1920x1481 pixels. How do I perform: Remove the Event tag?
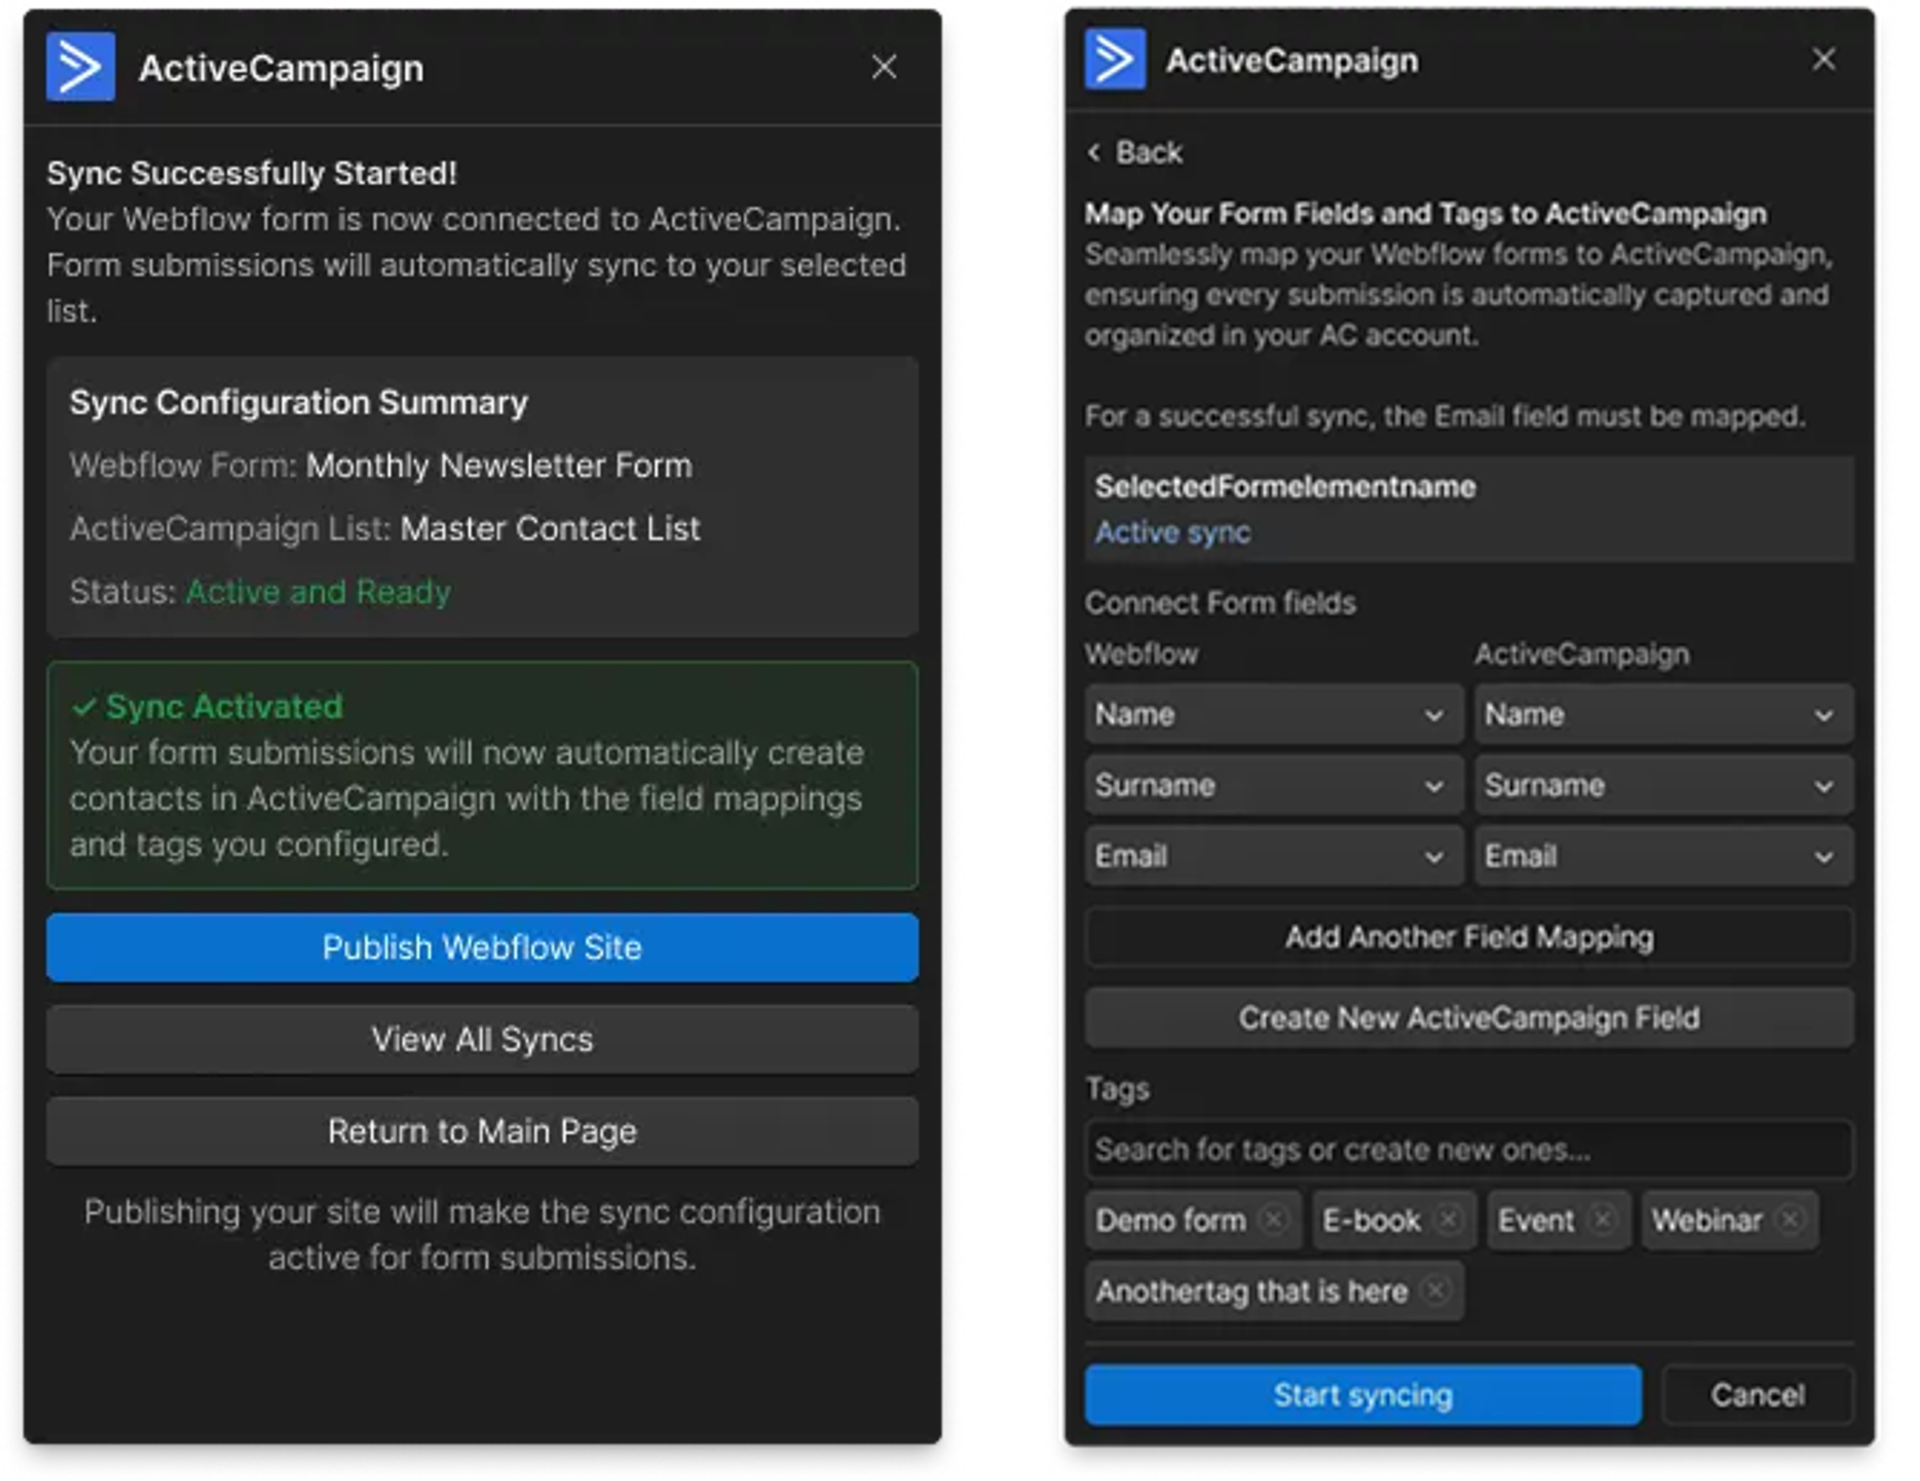tap(1602, 1220)
